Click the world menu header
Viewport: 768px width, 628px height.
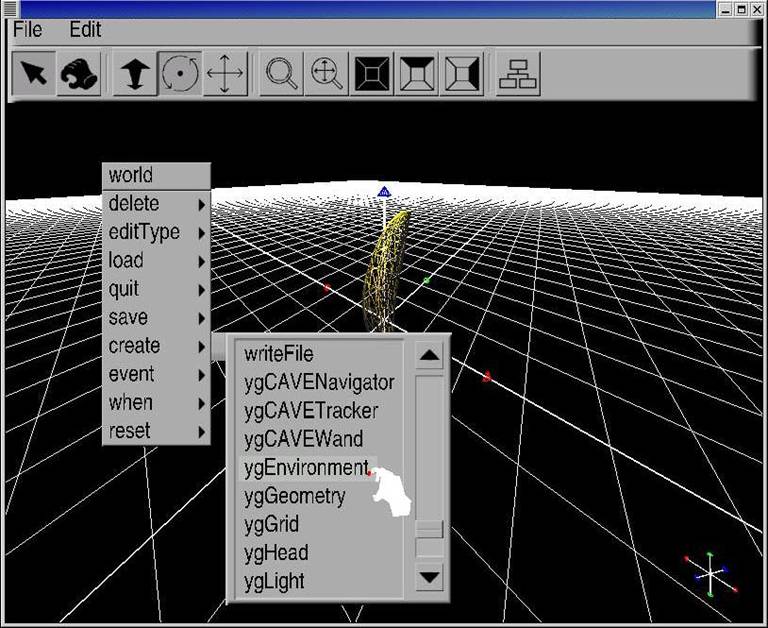pyautogui.click(x=156, y=176)
